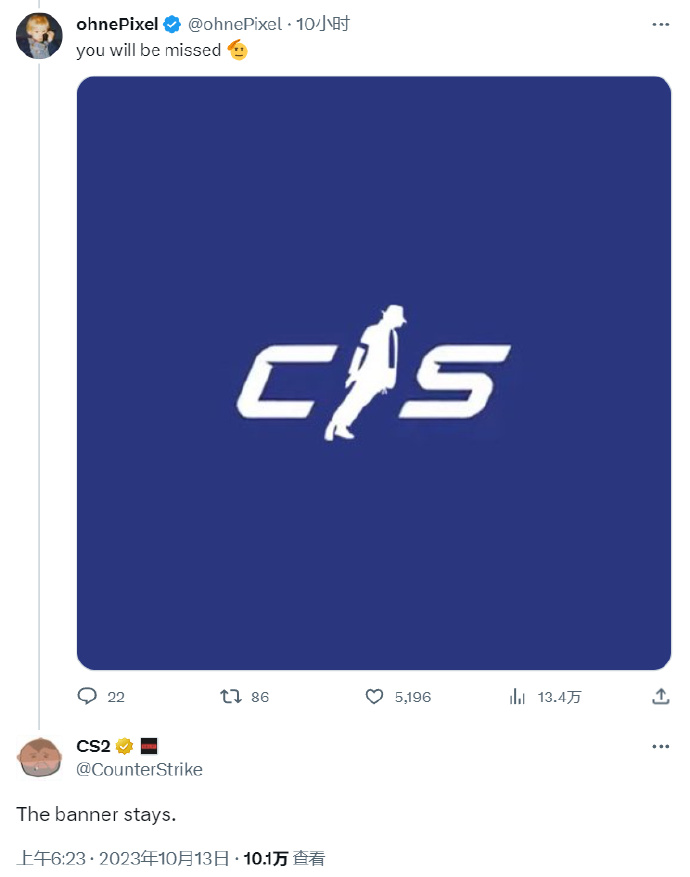Open the ohnePixel display name link
The height and width of the screenshot is (877, 690).
[x=116, y=25]
